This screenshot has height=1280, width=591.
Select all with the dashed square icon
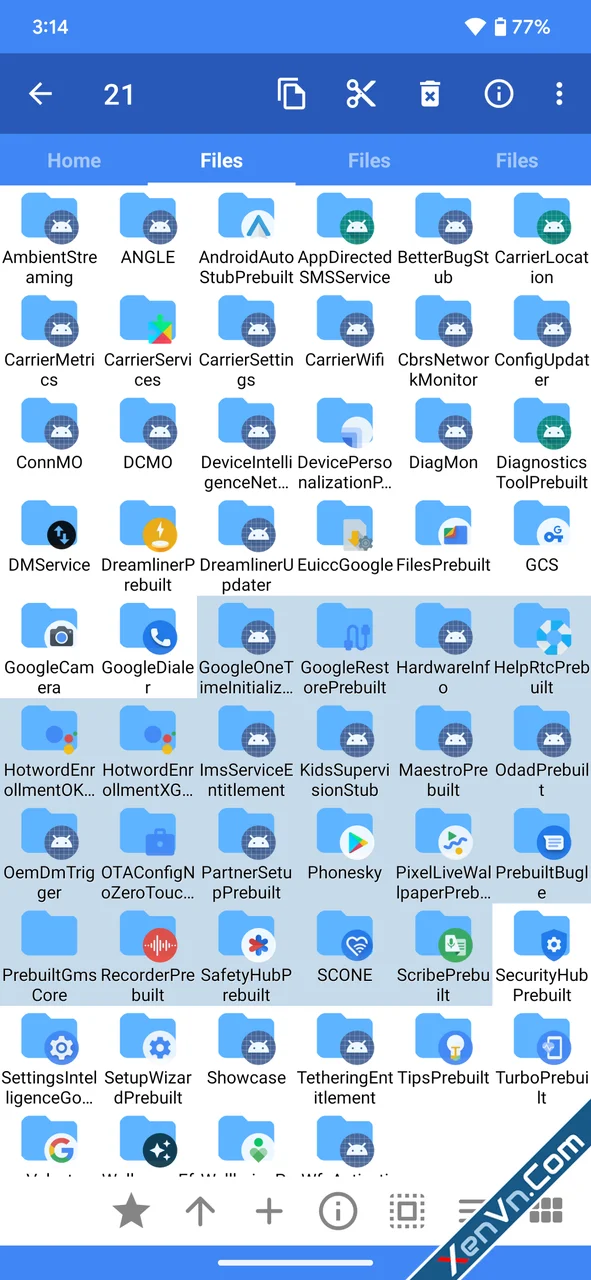click(x=406, y=1212)
